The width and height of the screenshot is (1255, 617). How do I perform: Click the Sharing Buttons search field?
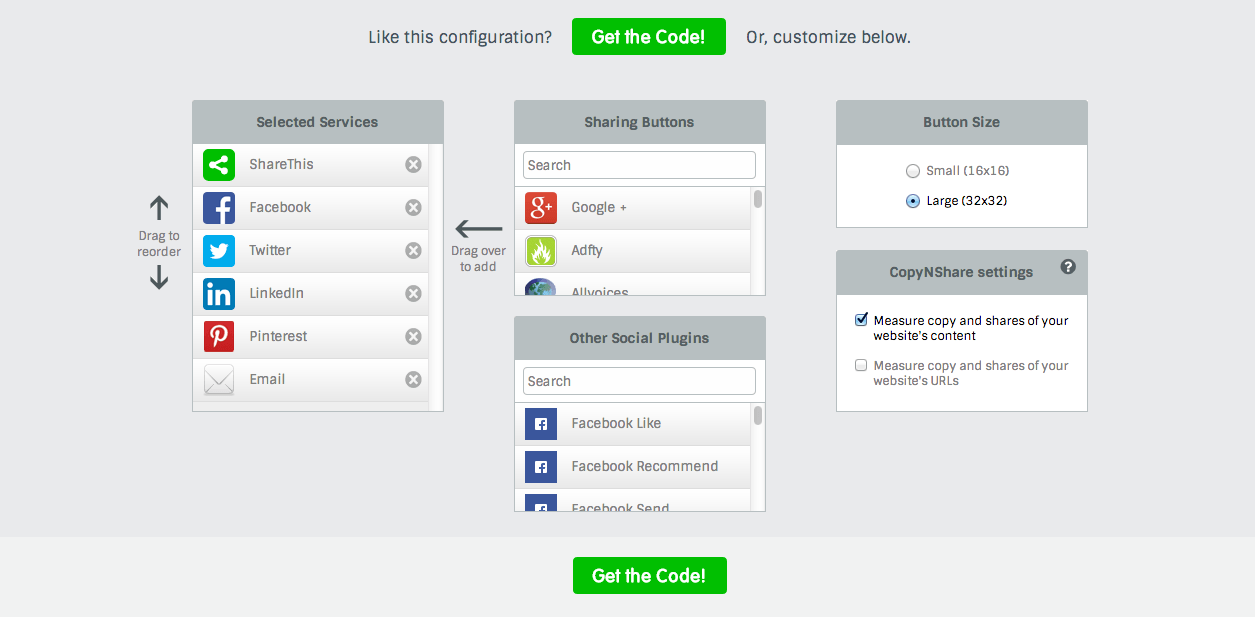[639, 165]
